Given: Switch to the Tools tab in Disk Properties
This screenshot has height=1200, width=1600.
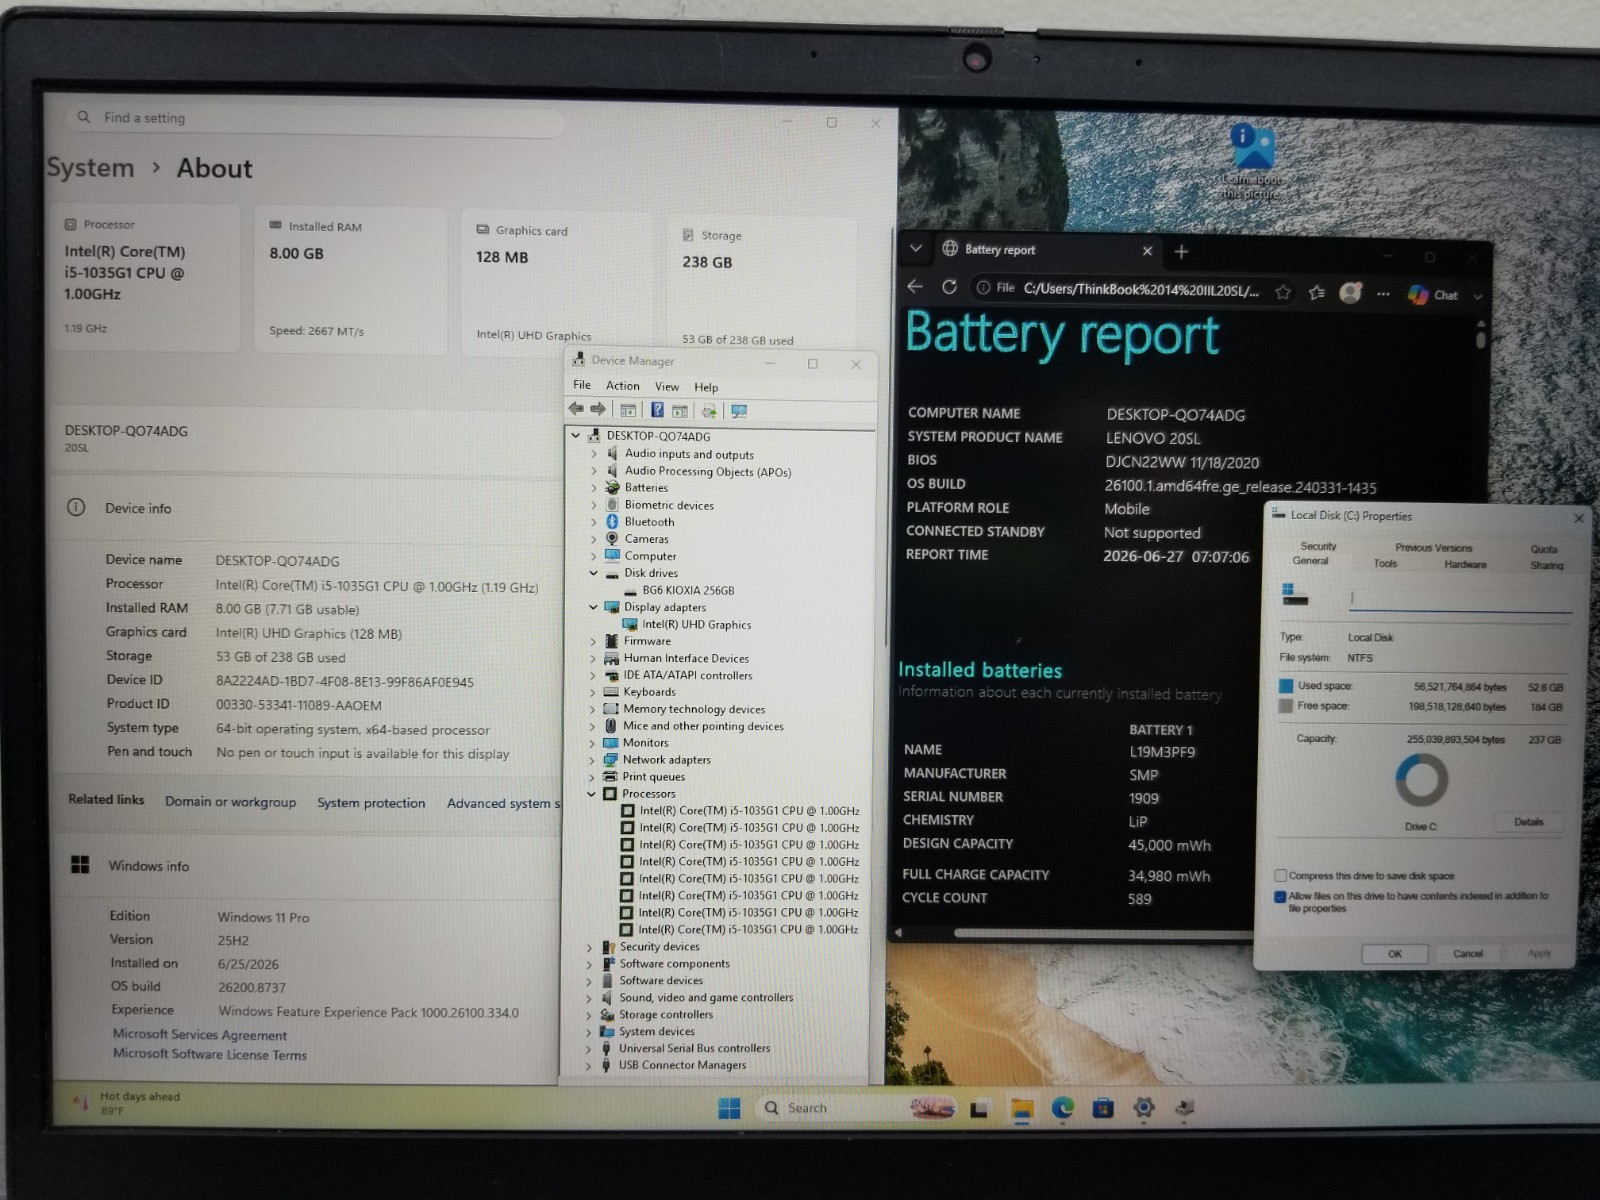Looking at the screenshot, I should point(1385,563).
